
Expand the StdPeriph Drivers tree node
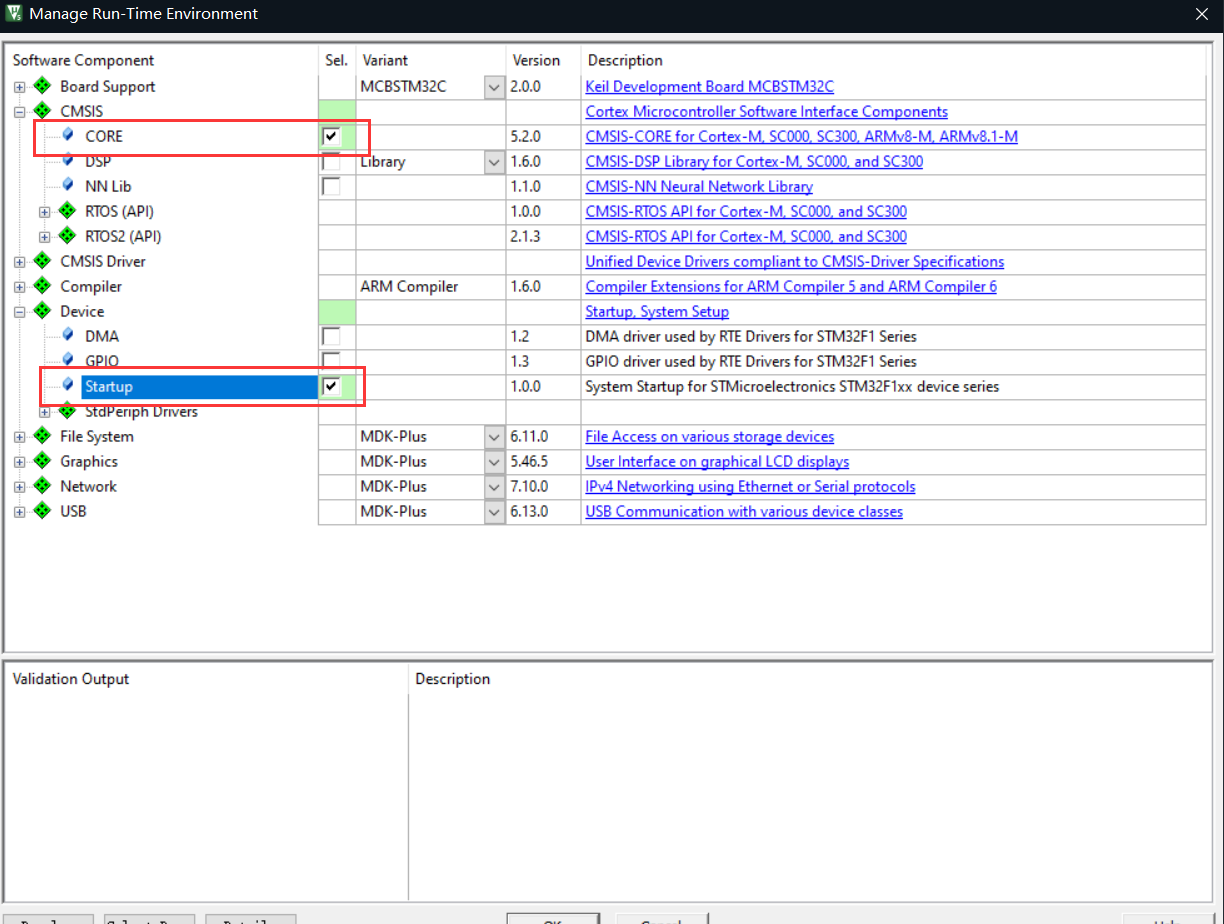click(x=44, y=412)
